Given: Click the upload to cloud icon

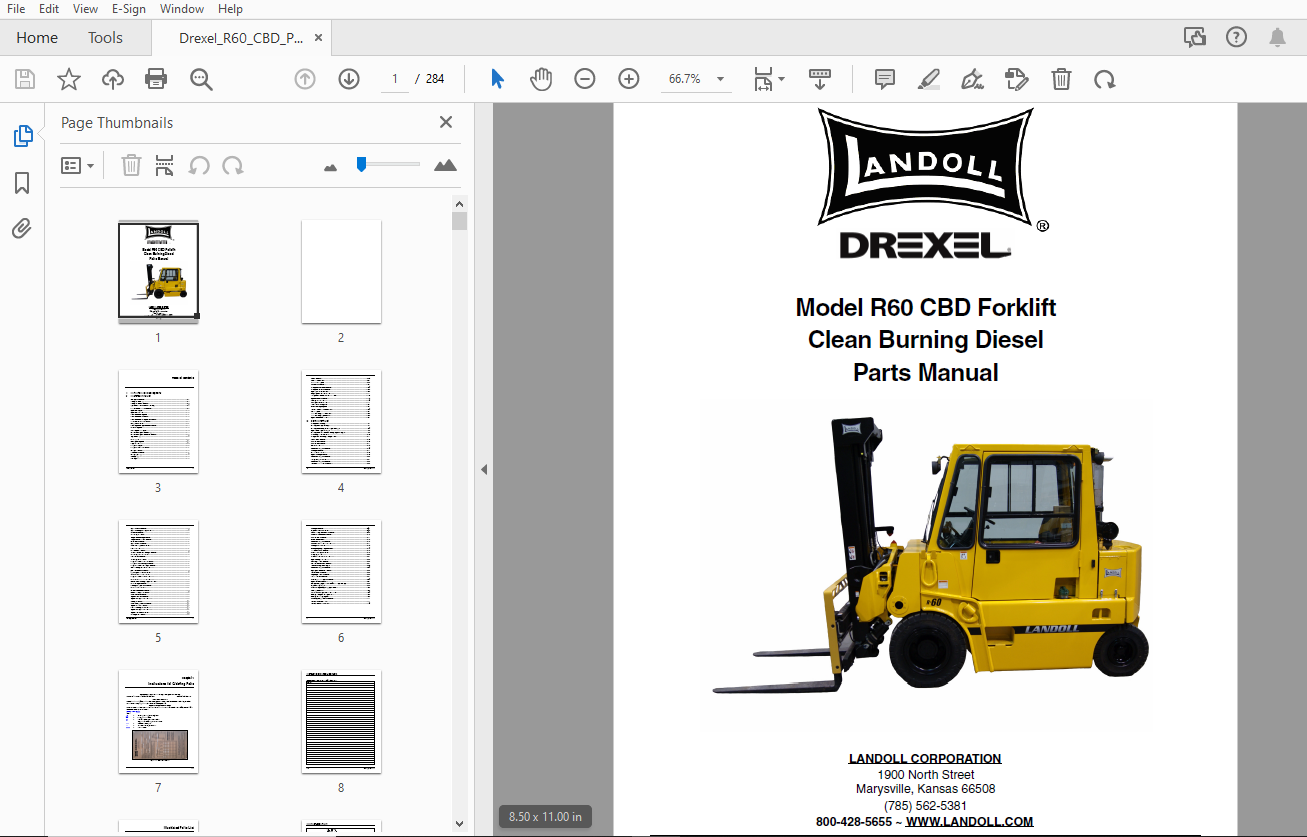Looking at the screenshot, I should (x=113, y=79).
